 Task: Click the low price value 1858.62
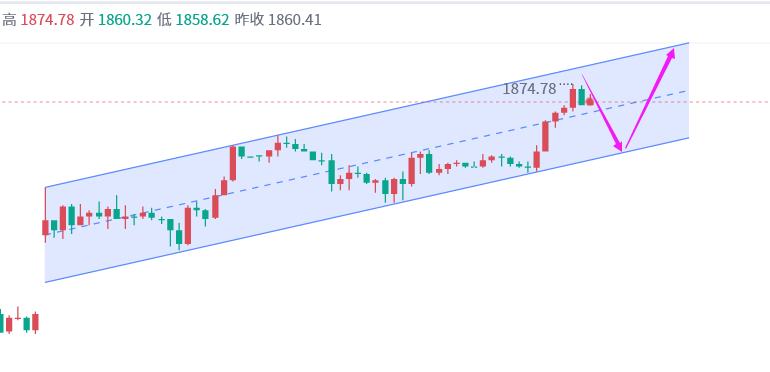202,20
